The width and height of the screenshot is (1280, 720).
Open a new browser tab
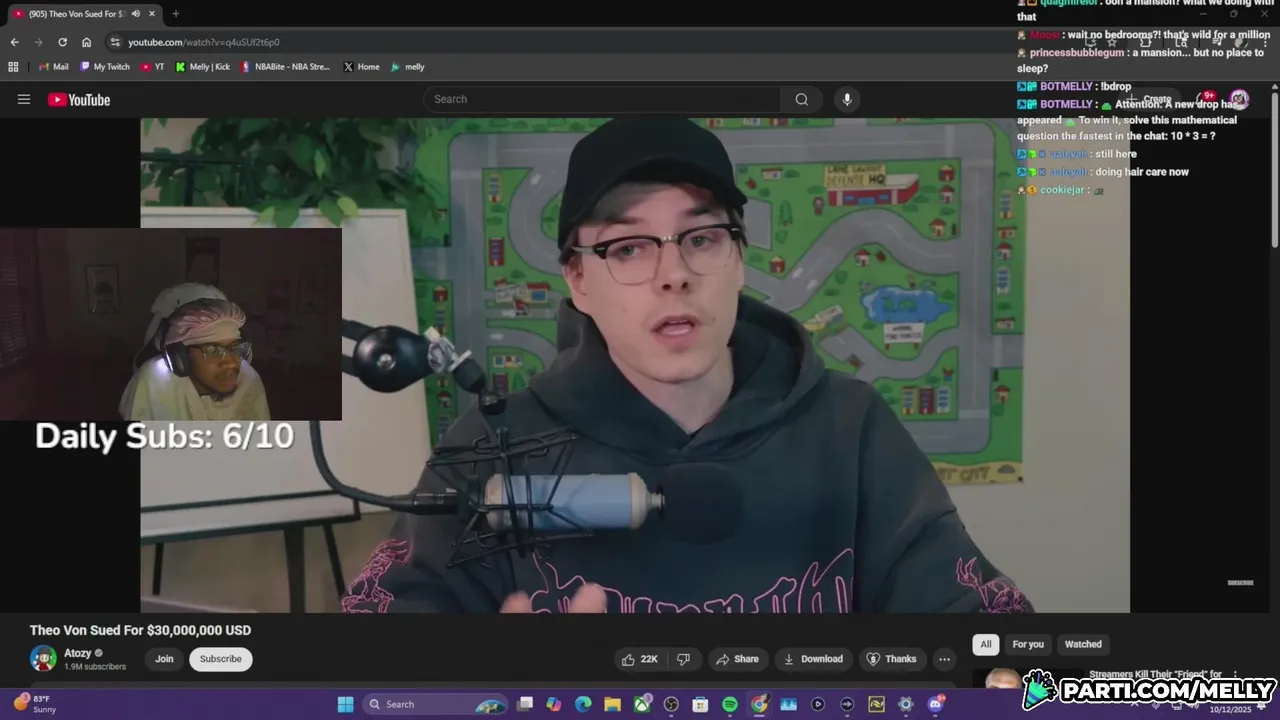175,14
